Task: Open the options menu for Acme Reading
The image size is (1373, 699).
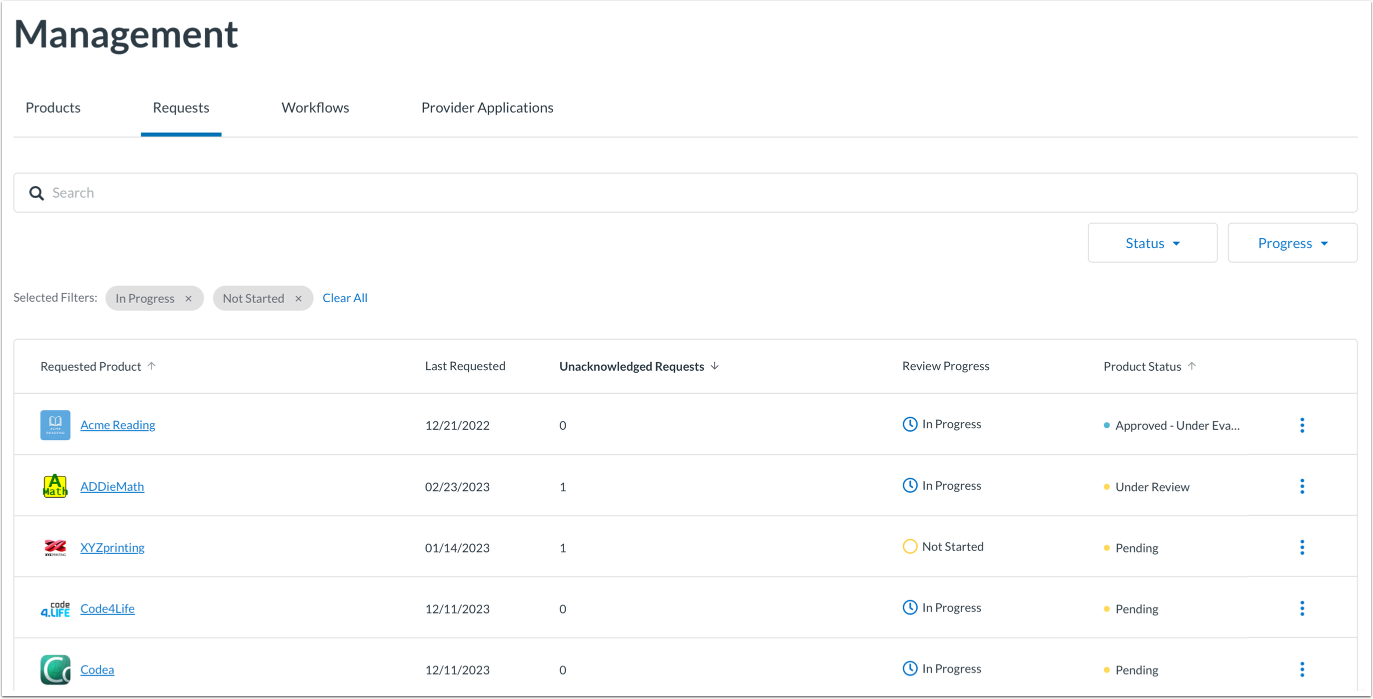Action: pyautogui.click(x=1302, y=425)
